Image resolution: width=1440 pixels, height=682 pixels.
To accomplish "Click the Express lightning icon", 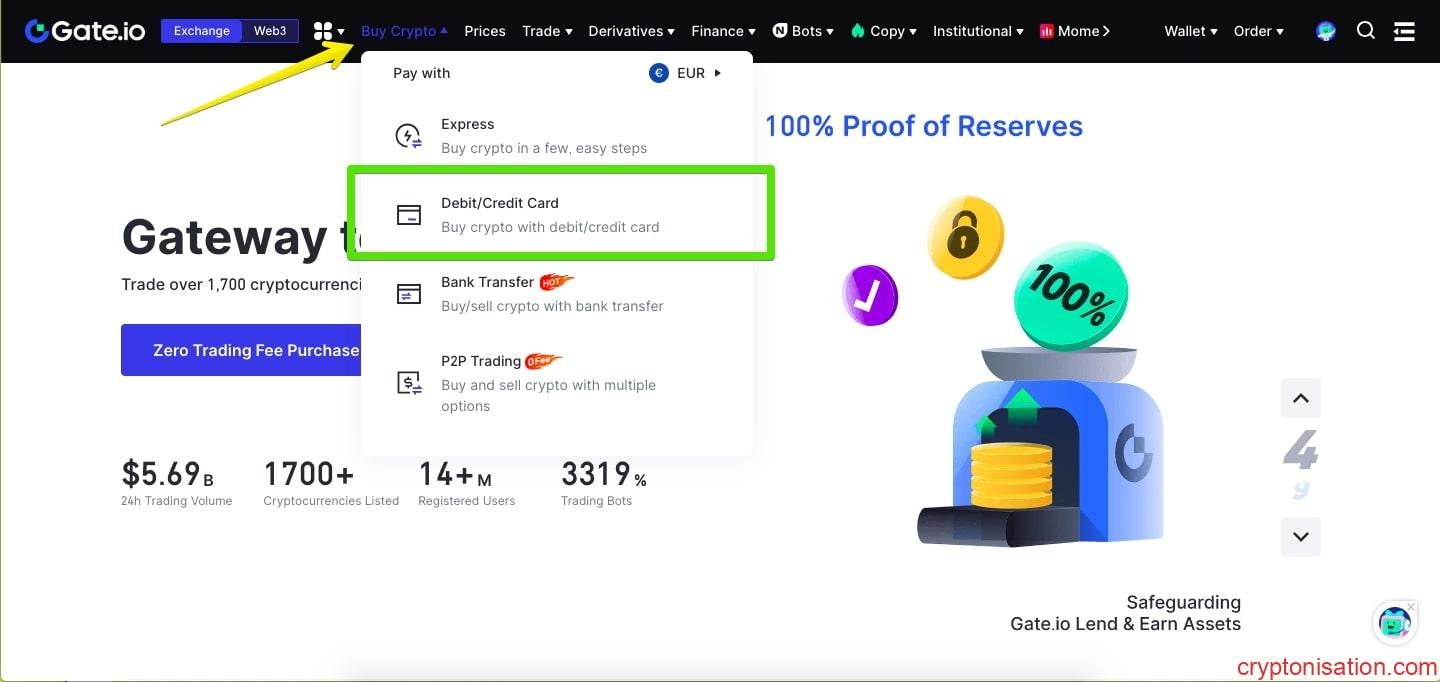I will click(408, 136).
